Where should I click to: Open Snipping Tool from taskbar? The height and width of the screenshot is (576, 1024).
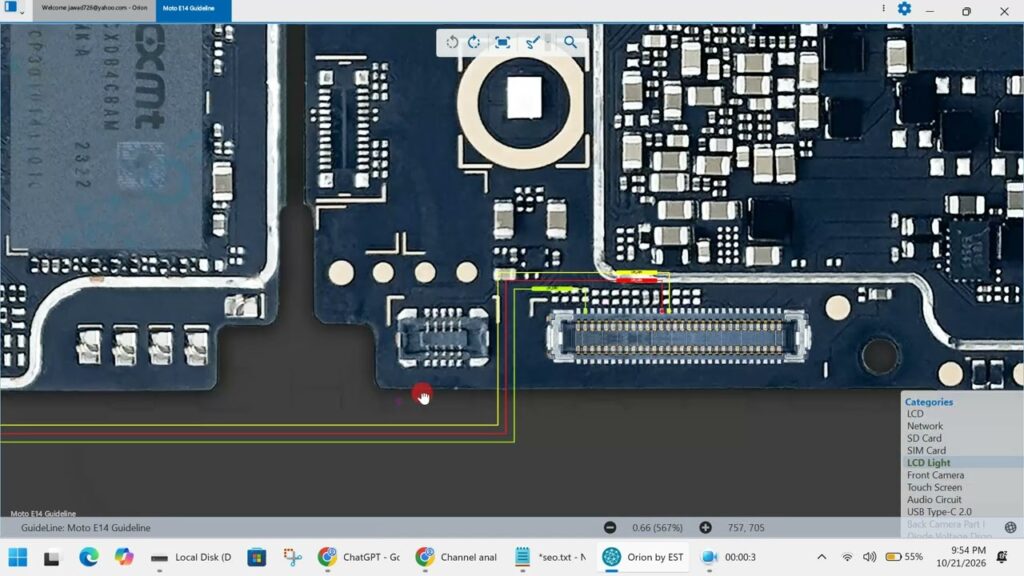pyautogui.click(x=293, y=557)
